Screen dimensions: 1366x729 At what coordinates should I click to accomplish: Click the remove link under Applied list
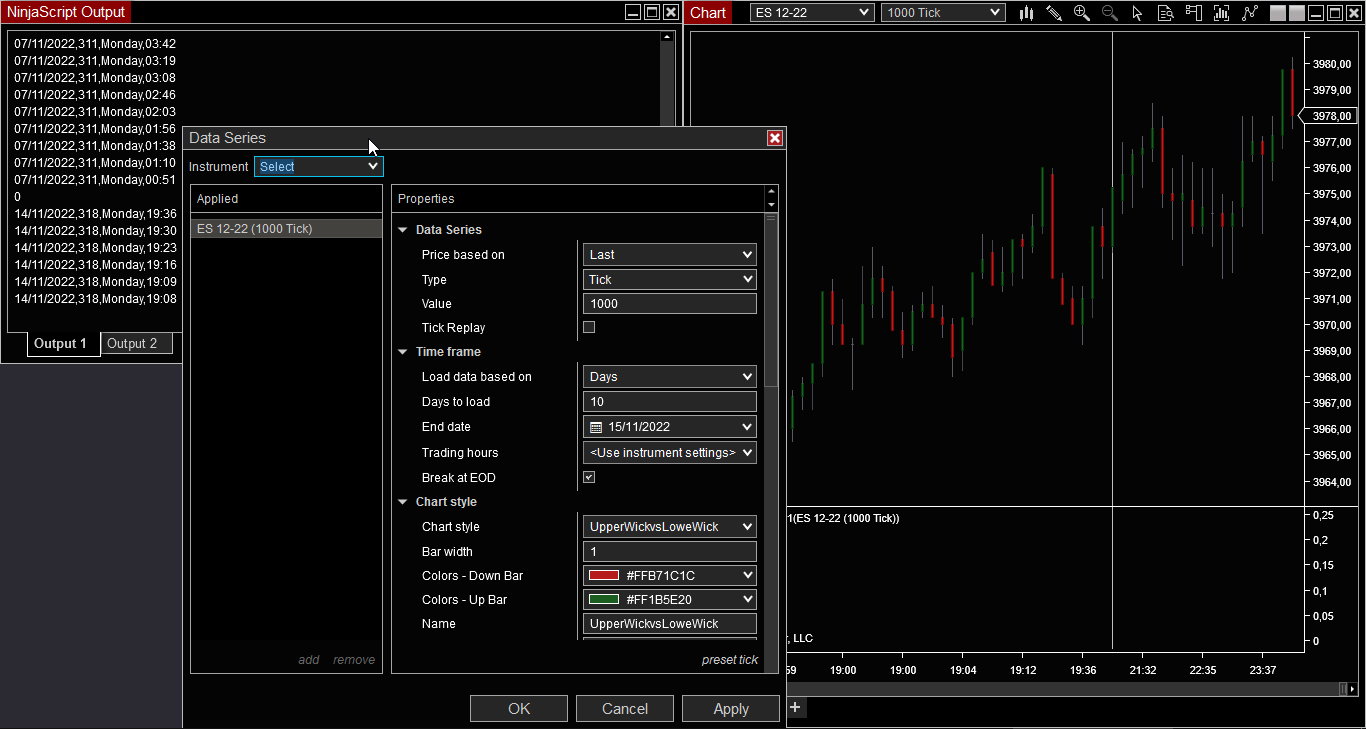click(354, 660)
